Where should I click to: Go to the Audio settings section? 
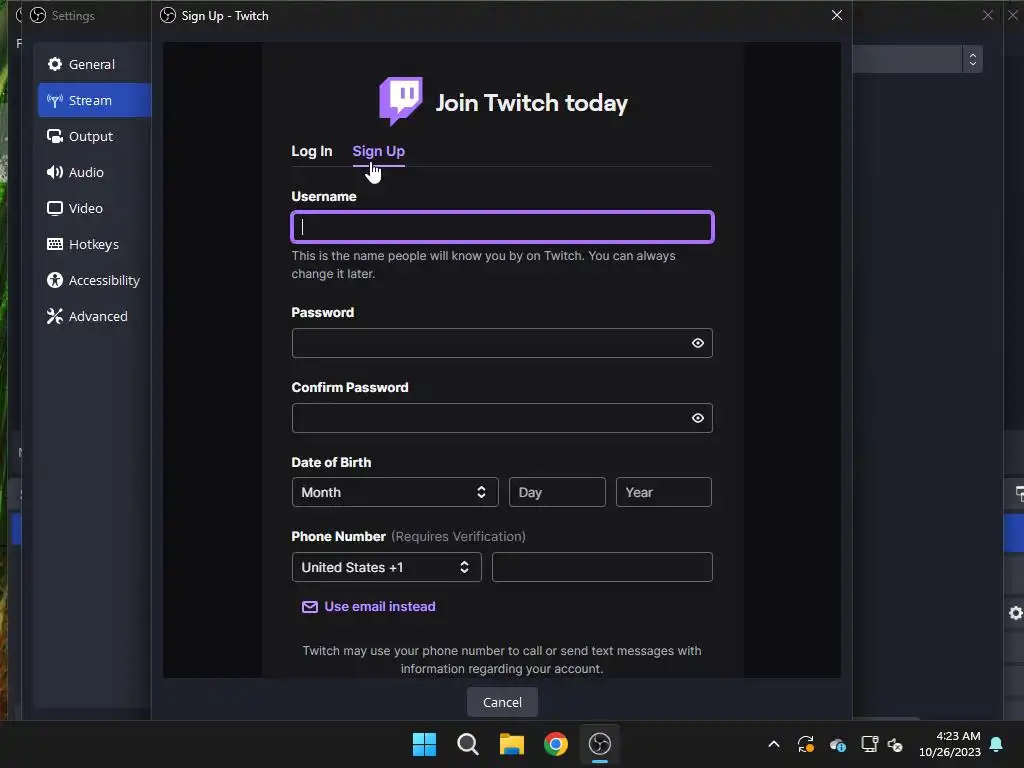click(92, 172)
